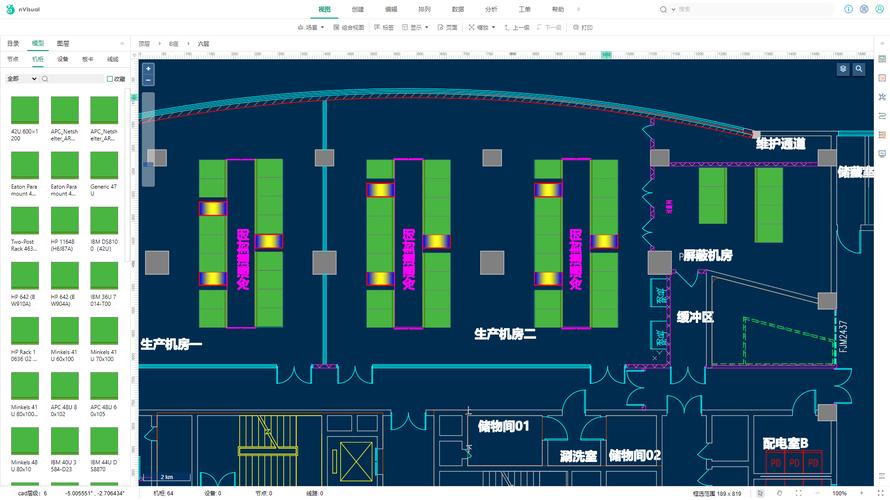Switch to the 目录 directory tab

(13, 43)
